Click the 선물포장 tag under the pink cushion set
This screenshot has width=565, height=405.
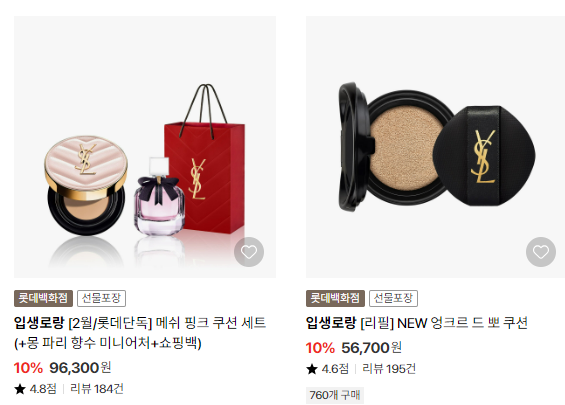point(101,298)
